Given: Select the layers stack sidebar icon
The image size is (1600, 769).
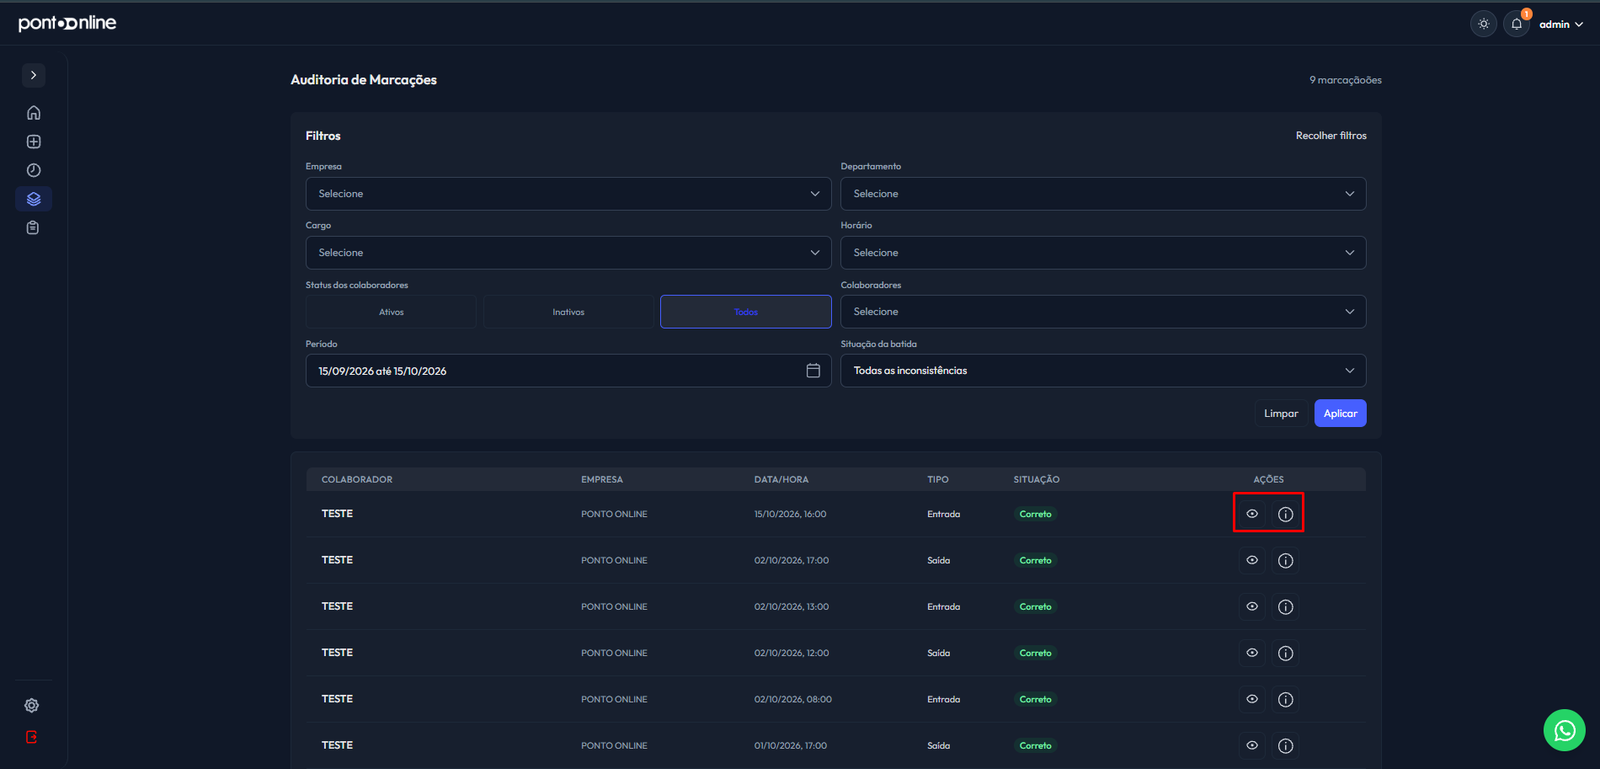Looking at the screenshot, I should pyautogui.click(x=33, y=199).
